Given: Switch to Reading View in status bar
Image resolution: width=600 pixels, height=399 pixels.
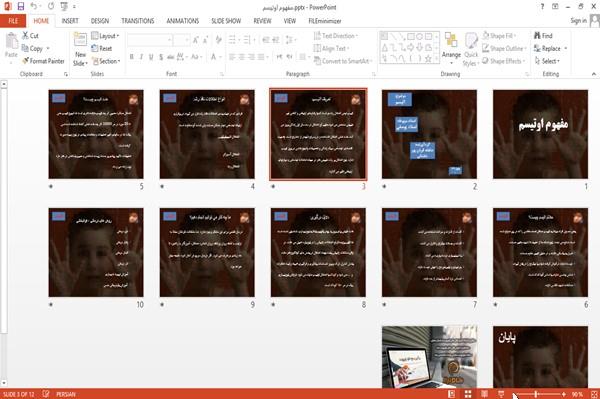Looking at the screenshot, I should coord(484,394).
